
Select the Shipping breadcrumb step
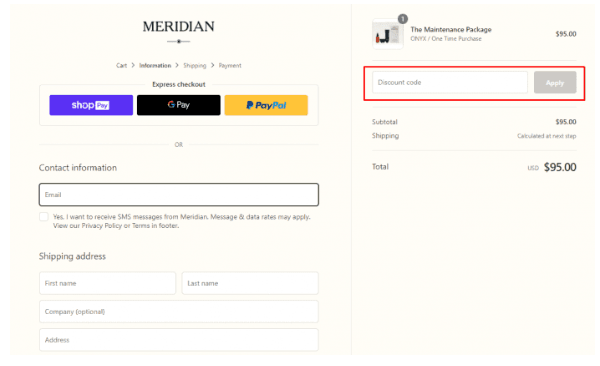coord(195,65)
